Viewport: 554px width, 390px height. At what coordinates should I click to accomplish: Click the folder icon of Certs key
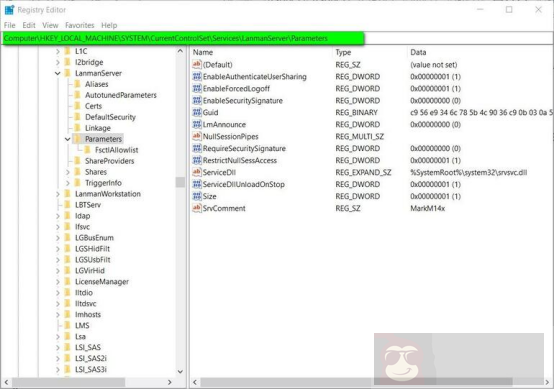(x=77, y=106)
